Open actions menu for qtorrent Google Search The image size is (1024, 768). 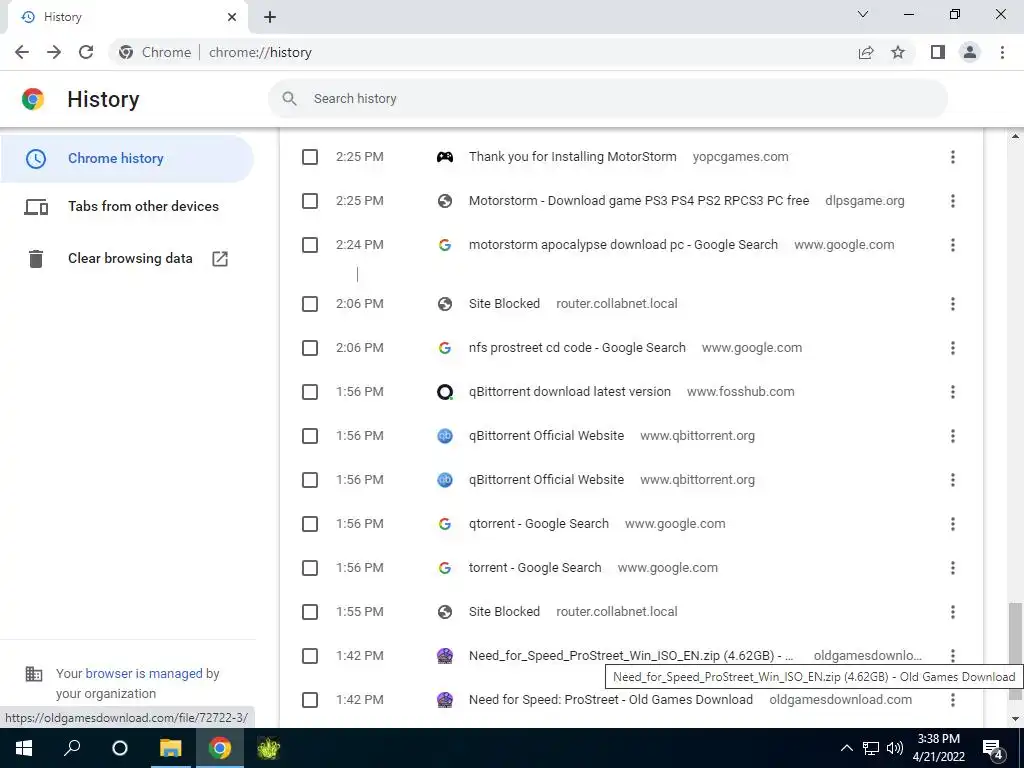tap(953, 524)
